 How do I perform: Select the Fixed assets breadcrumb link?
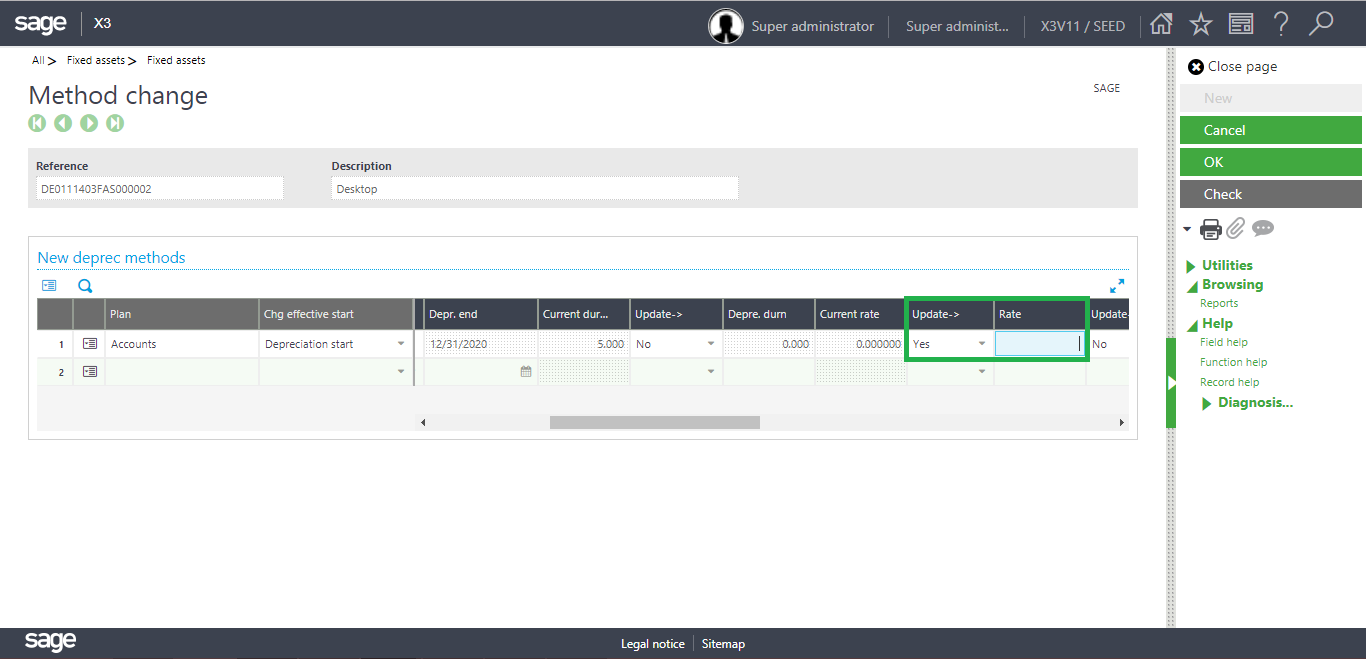pos(97,60)
